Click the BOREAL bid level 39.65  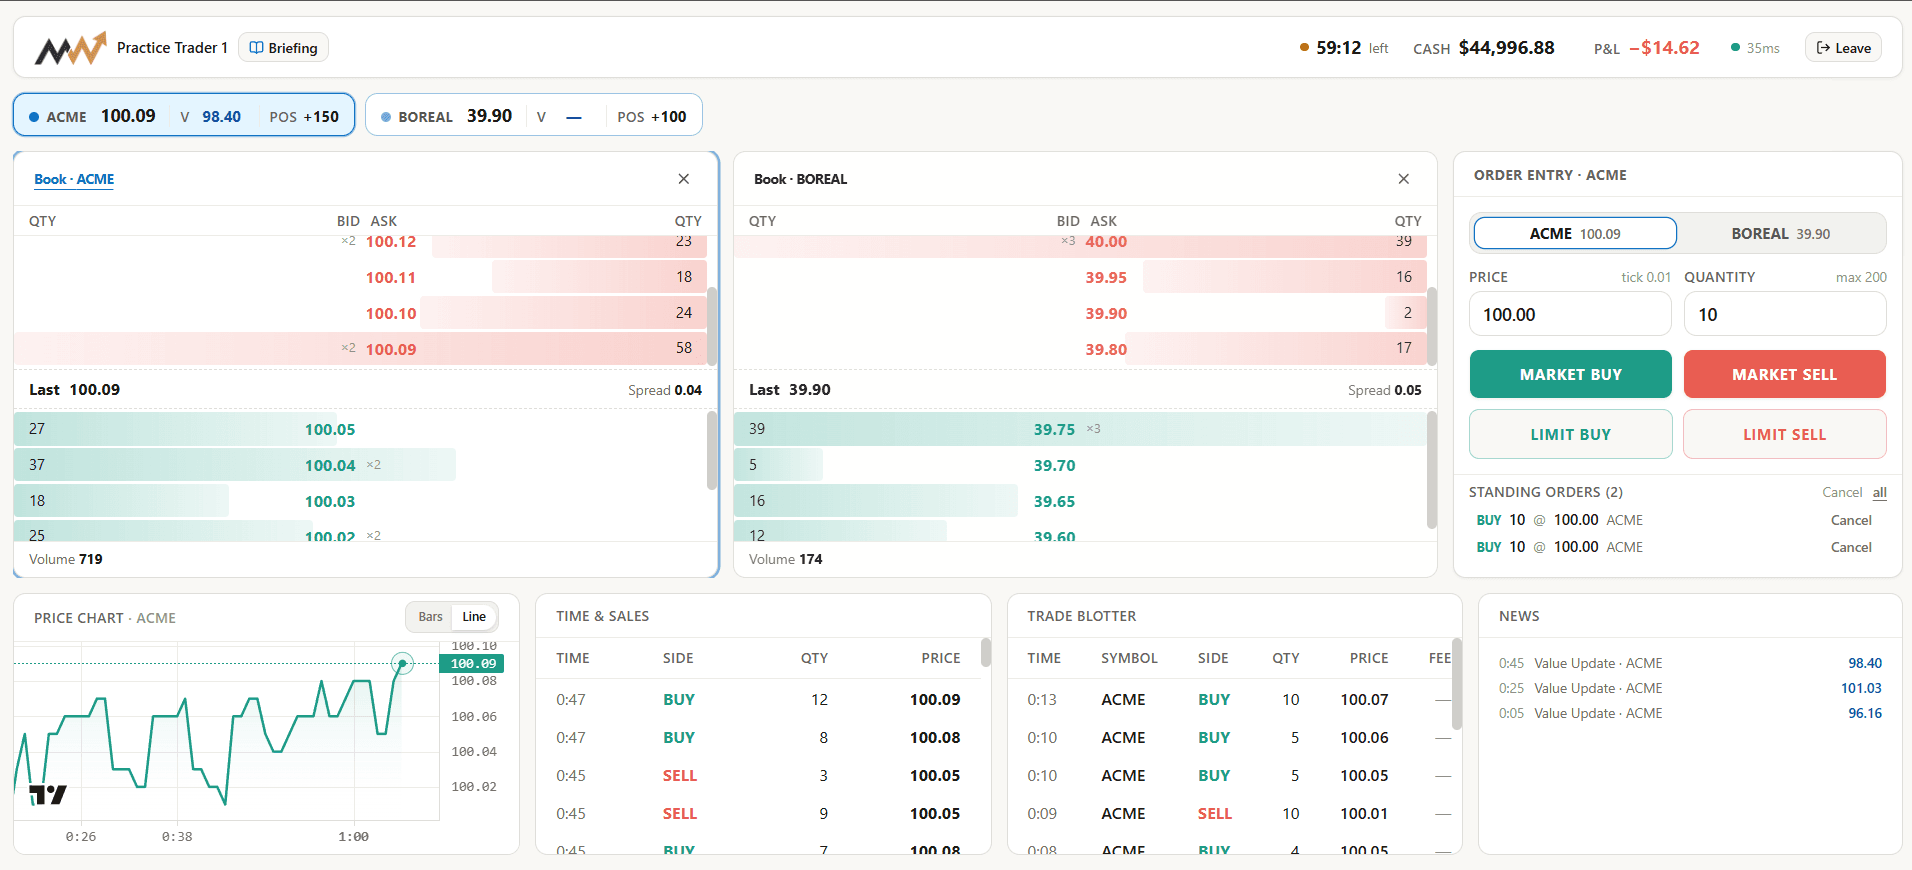(x=1080, y=501)
